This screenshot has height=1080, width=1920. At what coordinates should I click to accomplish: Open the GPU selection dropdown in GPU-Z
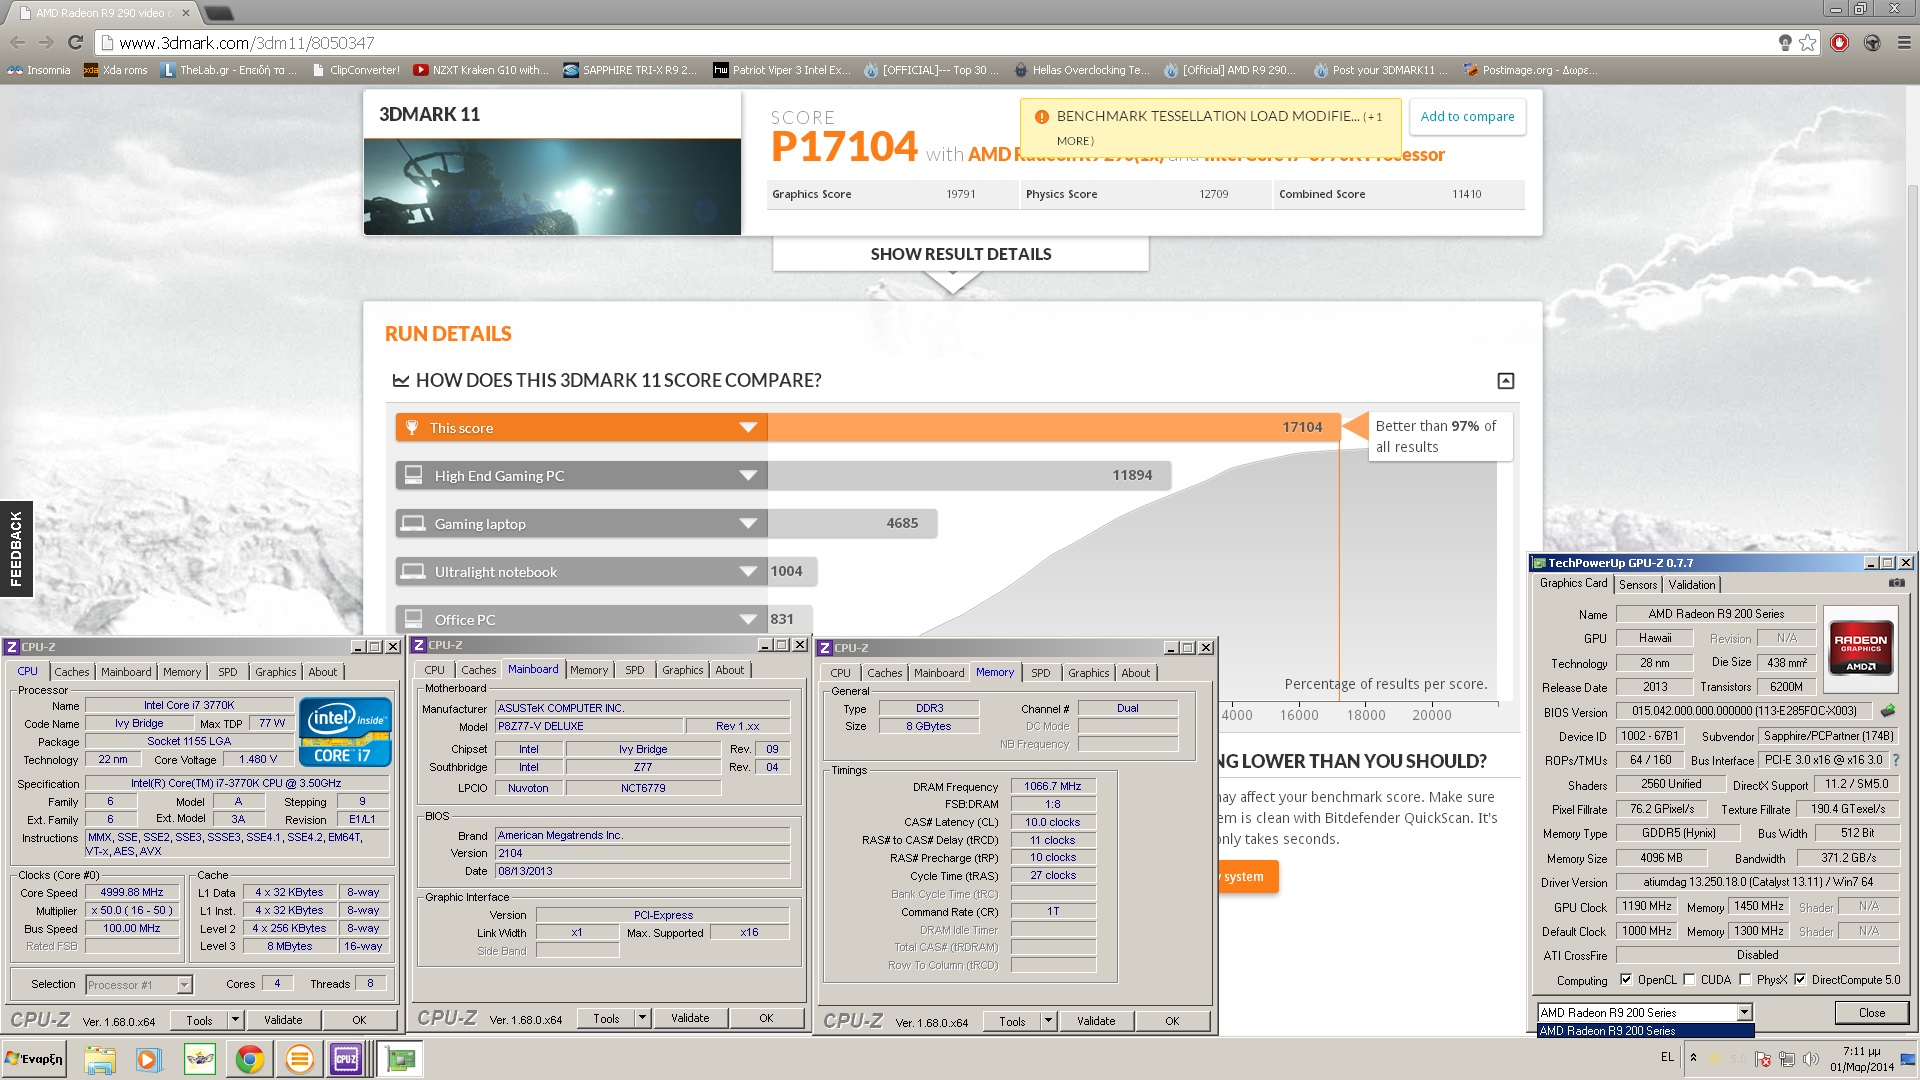point(1744,1013)
